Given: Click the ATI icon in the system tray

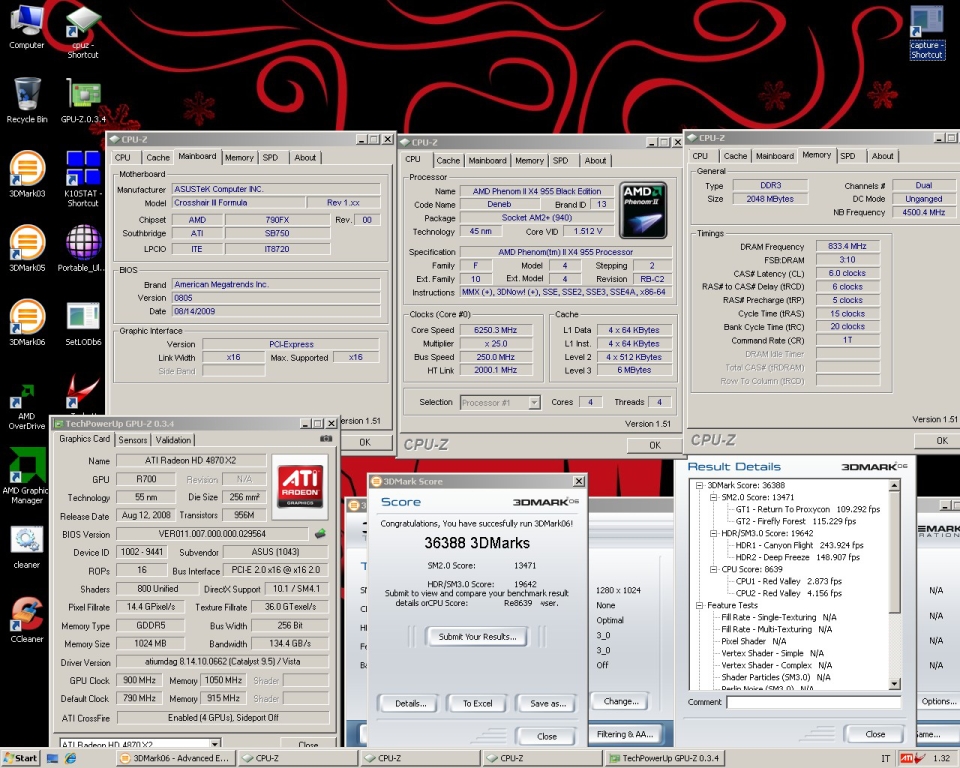Looking at the screenshot, I should (x=906, y=758).
